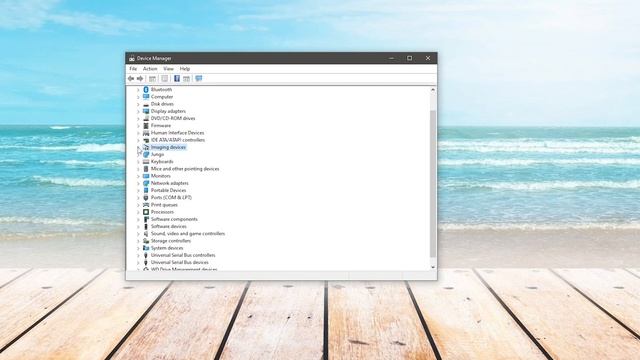The height and width of the screenshot is (360, 640).
Task: Expand Mice and other pointing devices node
Action: click(x=138, y=169)
